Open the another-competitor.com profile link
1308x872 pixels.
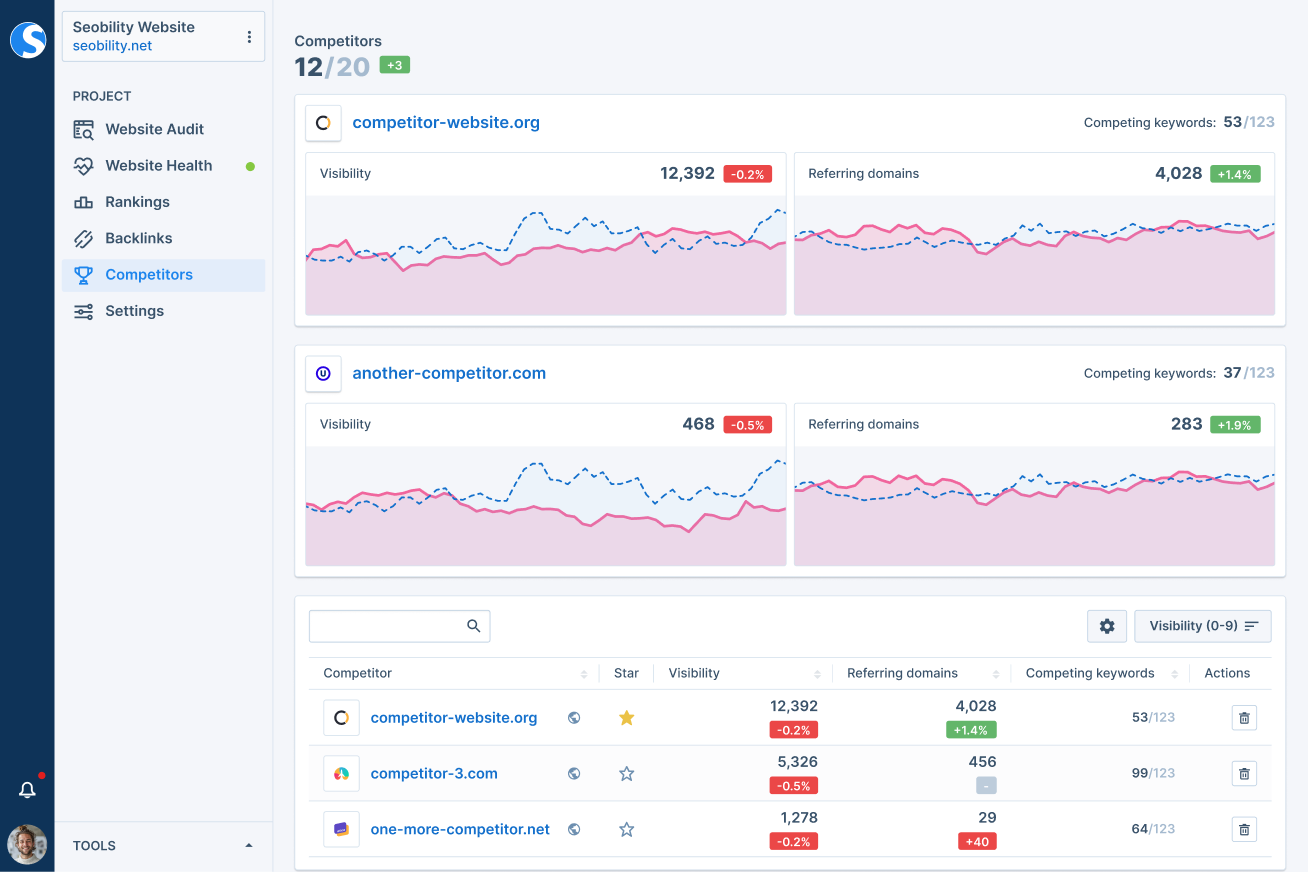pyautogui.click(x=448, y=373)
